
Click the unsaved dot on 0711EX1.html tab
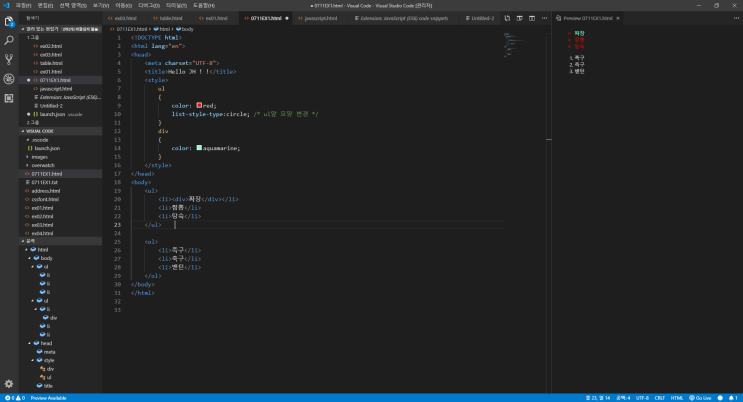287,18
